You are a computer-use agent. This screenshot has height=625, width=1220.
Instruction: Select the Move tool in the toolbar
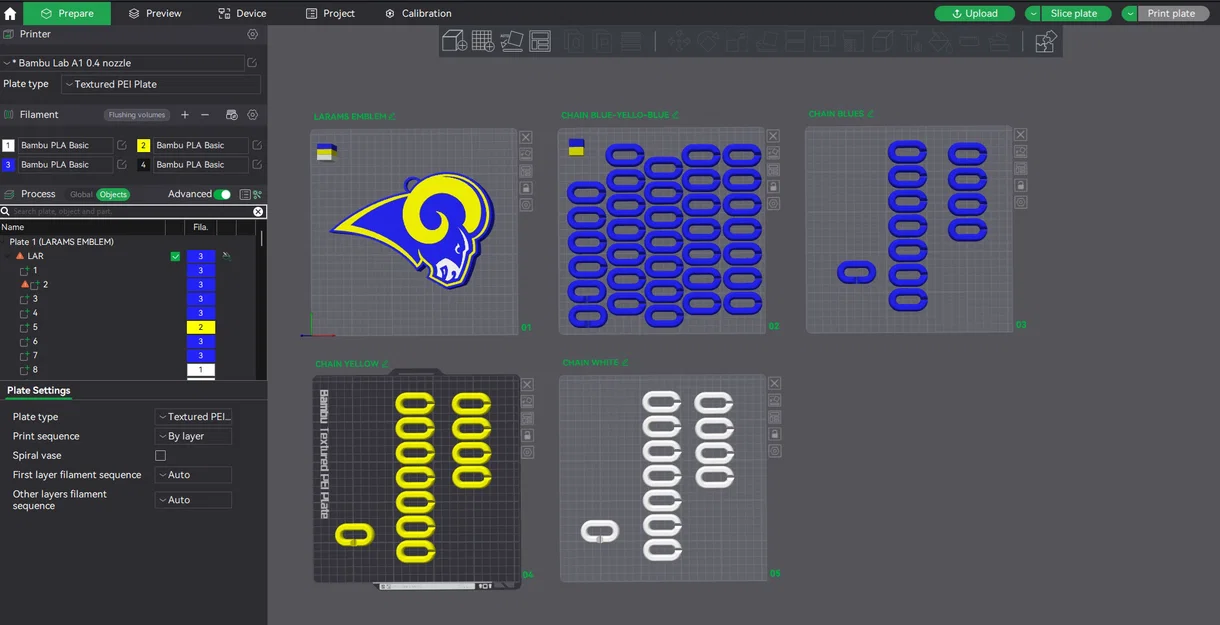(678, 41)
